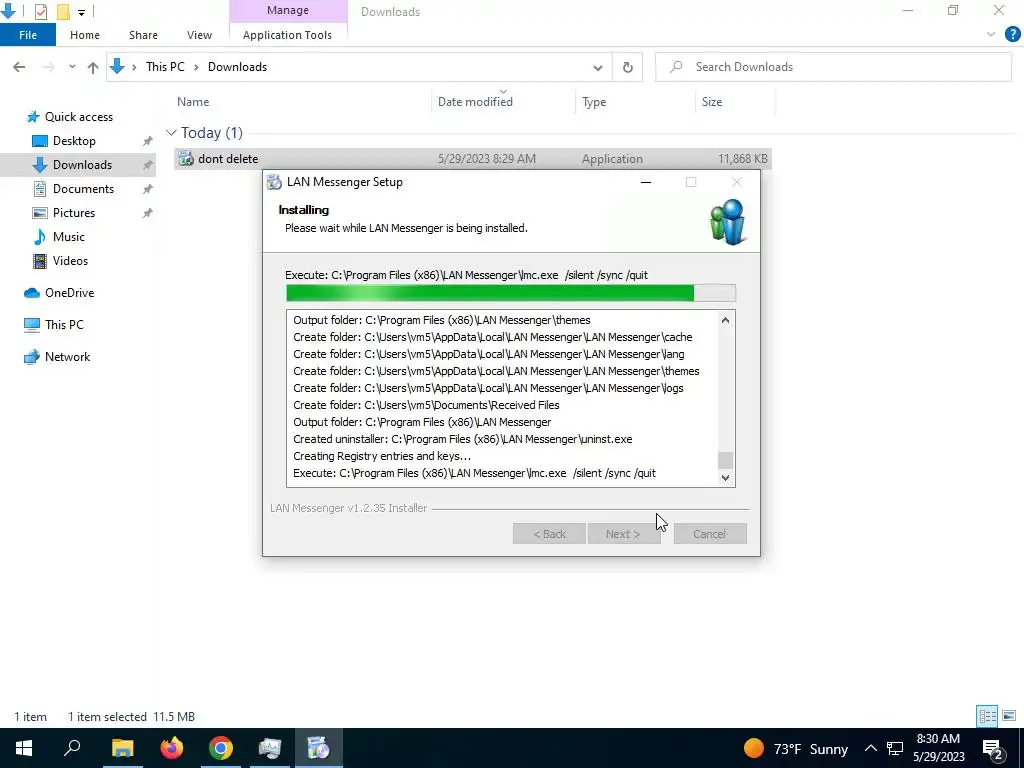Click install log scrollbar up arrow
Screen dimensions: 1024x768
725,320
